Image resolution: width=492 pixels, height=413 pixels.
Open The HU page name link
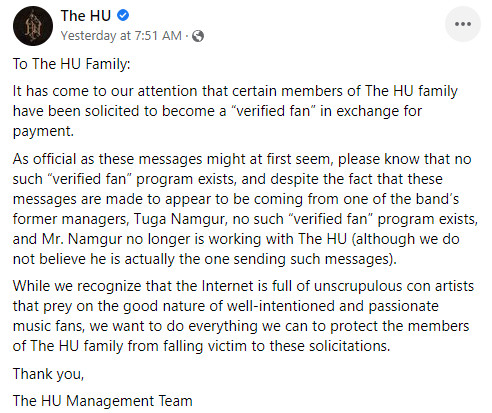coord(86,16)
